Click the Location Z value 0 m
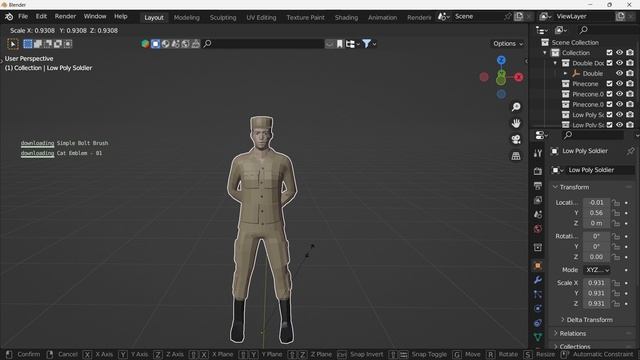Image resolution: width=640 pixels, height=360 pixels. (x=596, y=224)
